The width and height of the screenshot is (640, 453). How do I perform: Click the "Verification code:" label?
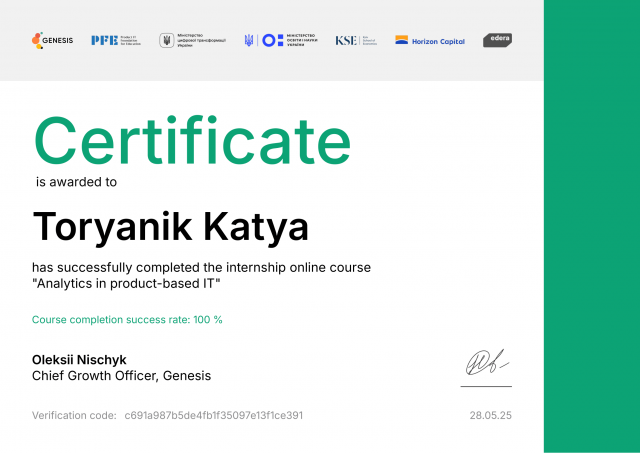[73, 415]
